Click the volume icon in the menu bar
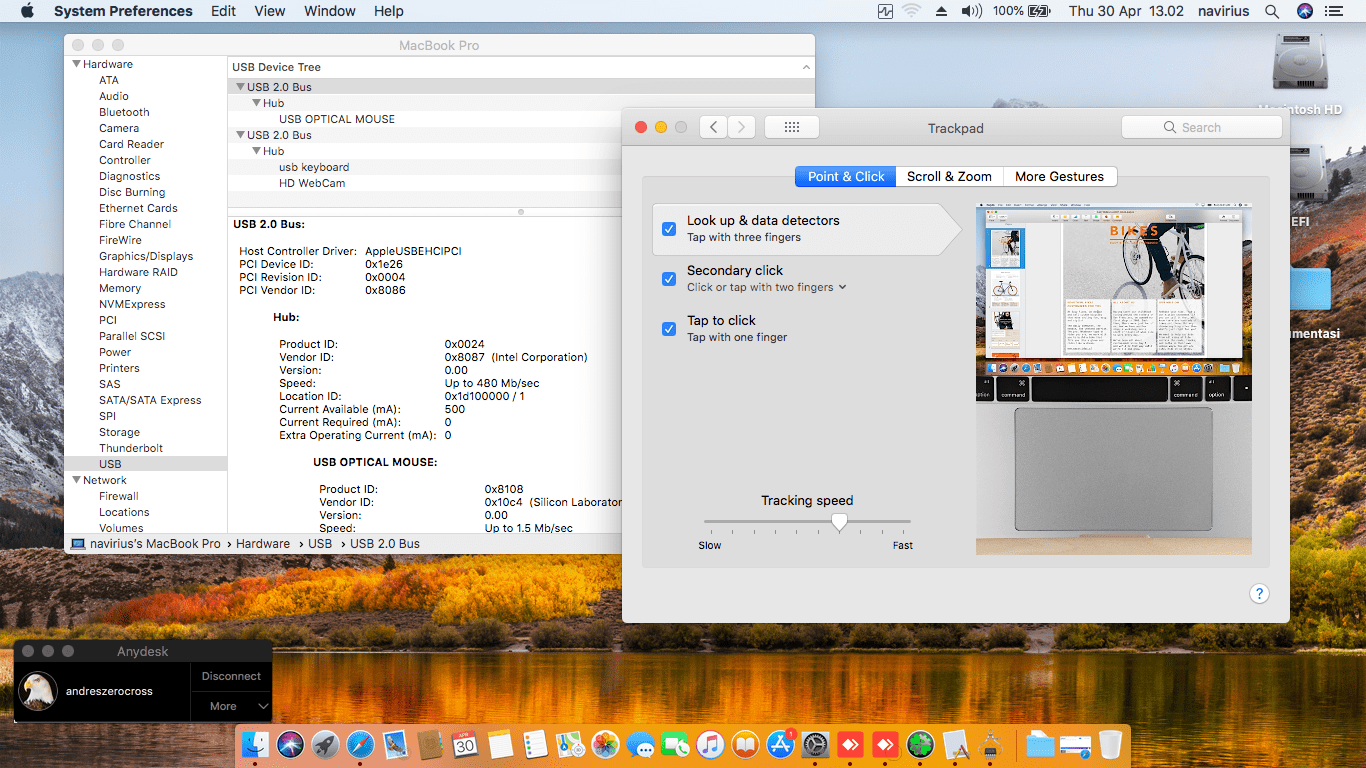 [971, 11]
